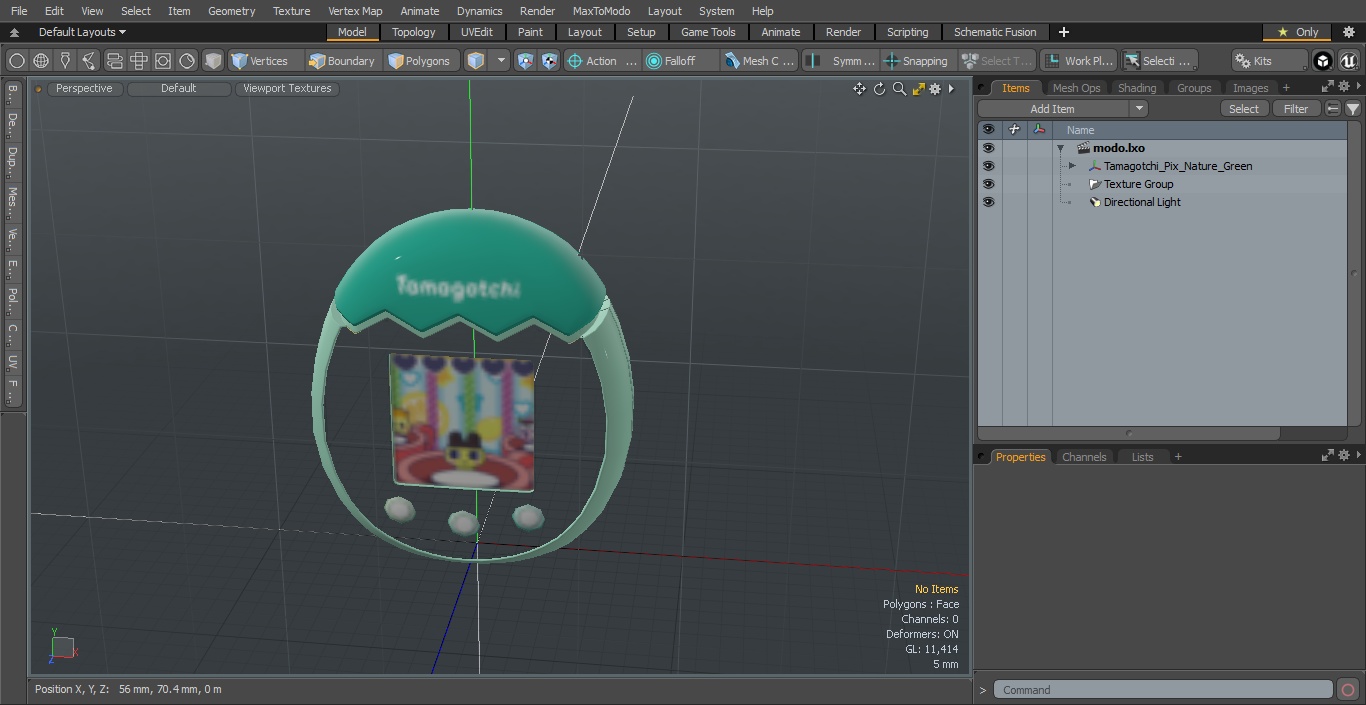Click the funnel filter icon in Items panel
The width and height of the screenshot is (1366, 705).
tap(1352, 109)
